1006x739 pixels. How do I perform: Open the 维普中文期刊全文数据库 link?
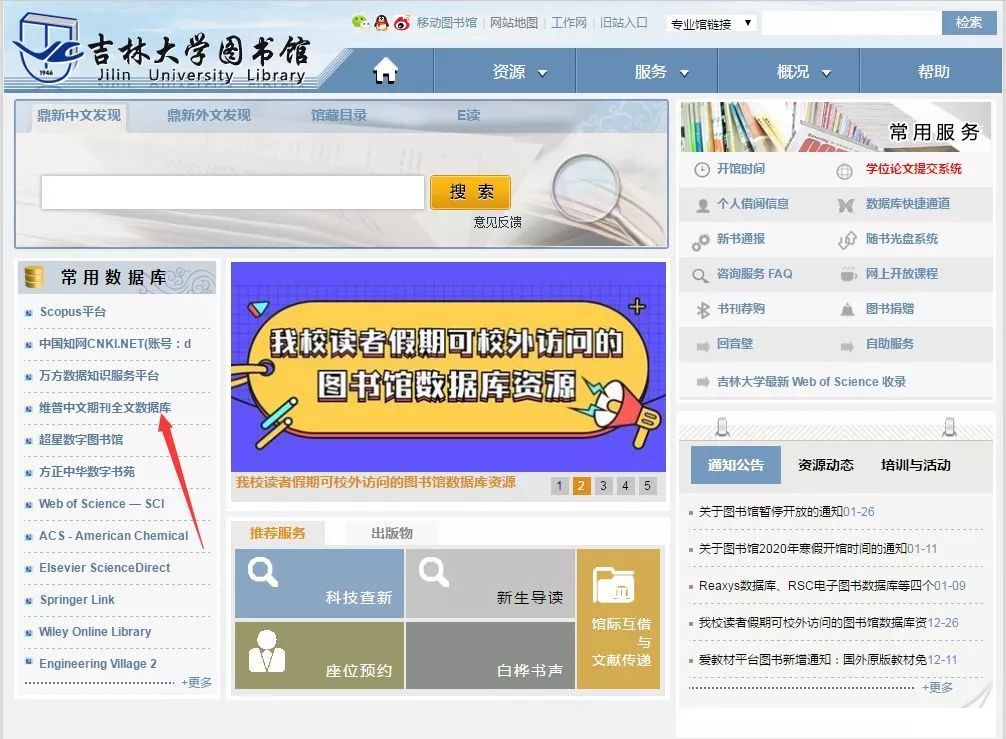[x=105, y=408]
